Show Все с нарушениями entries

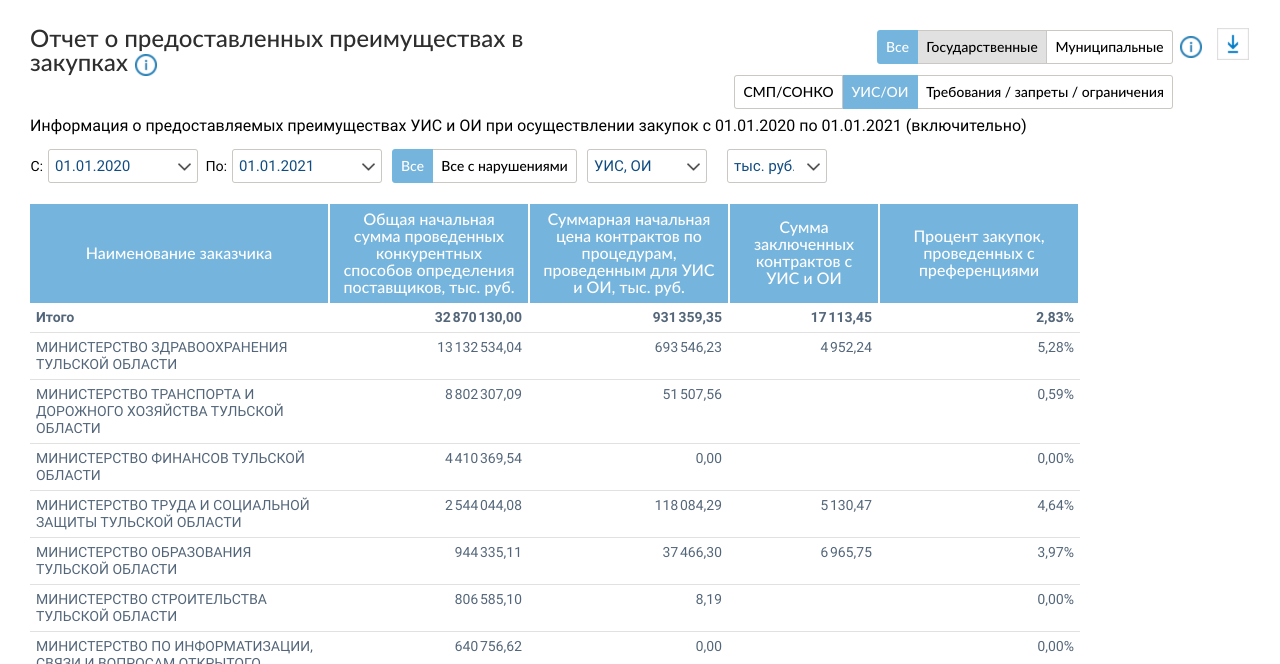point(505,166)
